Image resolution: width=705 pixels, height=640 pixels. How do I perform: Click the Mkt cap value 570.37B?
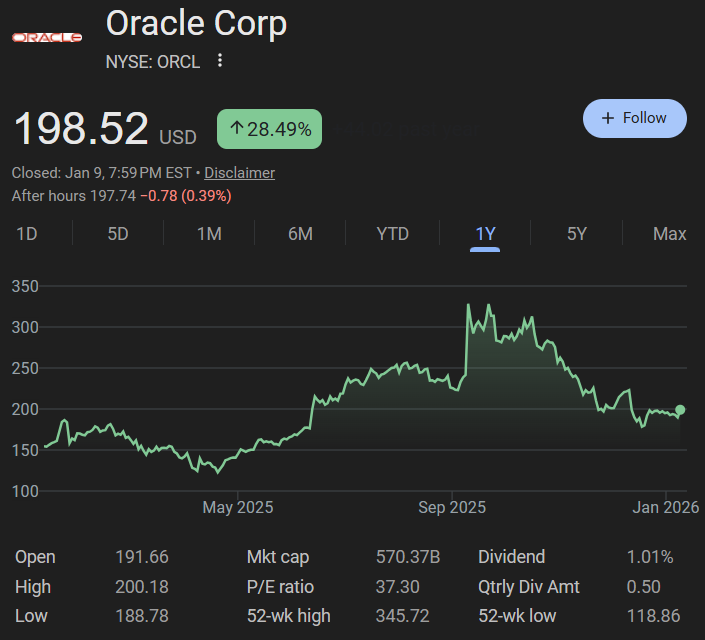tap(408, 557)
